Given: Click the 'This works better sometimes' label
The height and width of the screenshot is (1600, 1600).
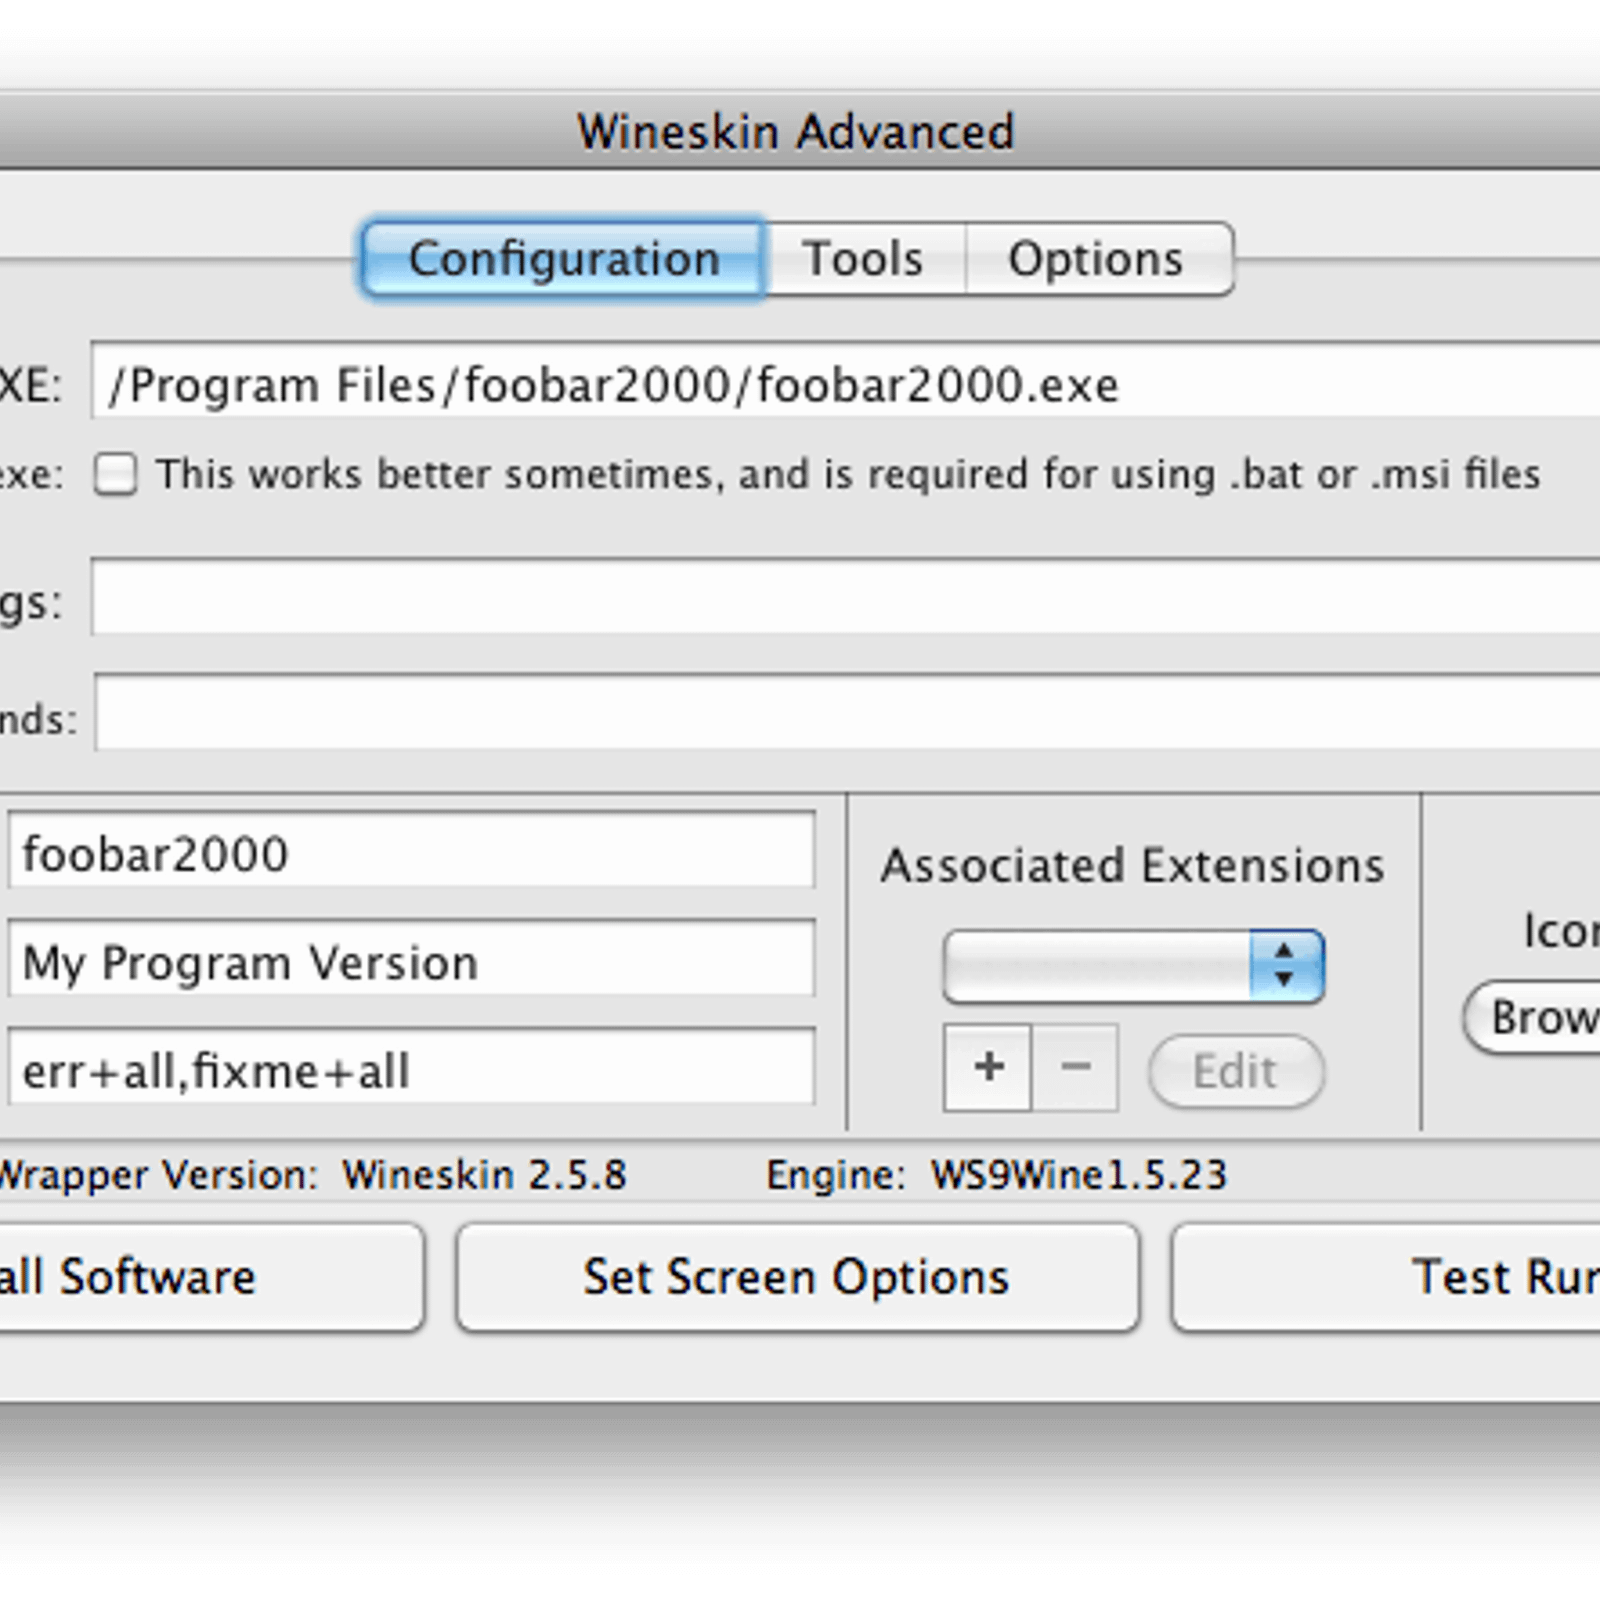Looking at the screenshot, I should (848, 474).
